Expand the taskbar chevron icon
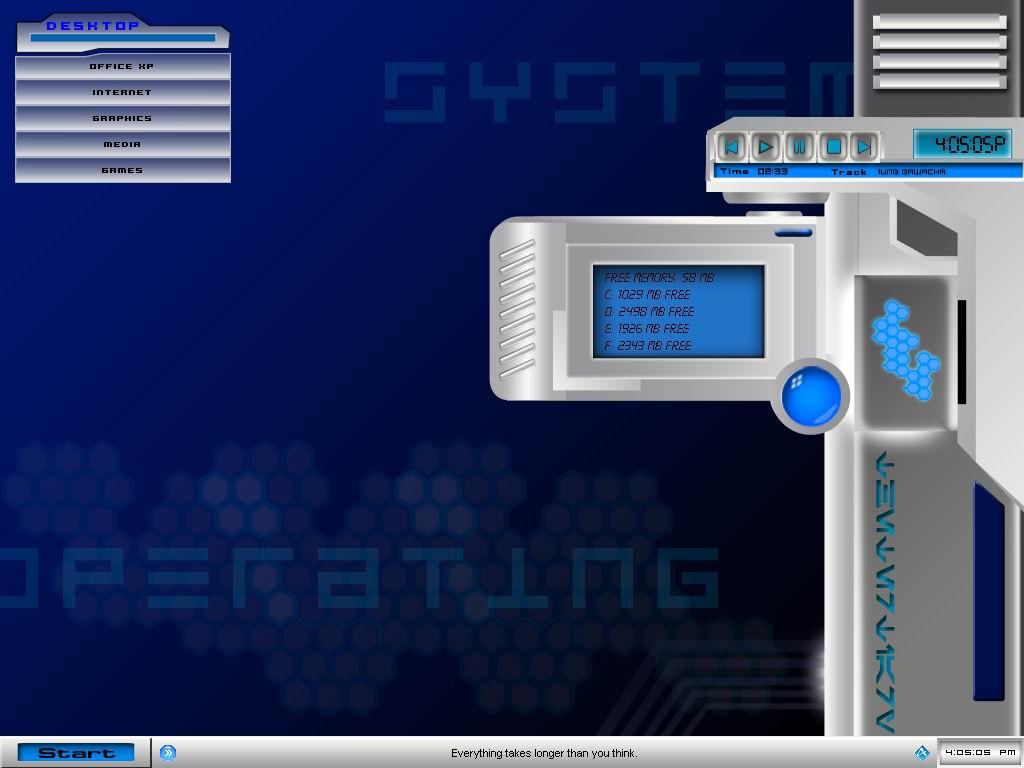 pyautogui.click(x=168, y=753)
